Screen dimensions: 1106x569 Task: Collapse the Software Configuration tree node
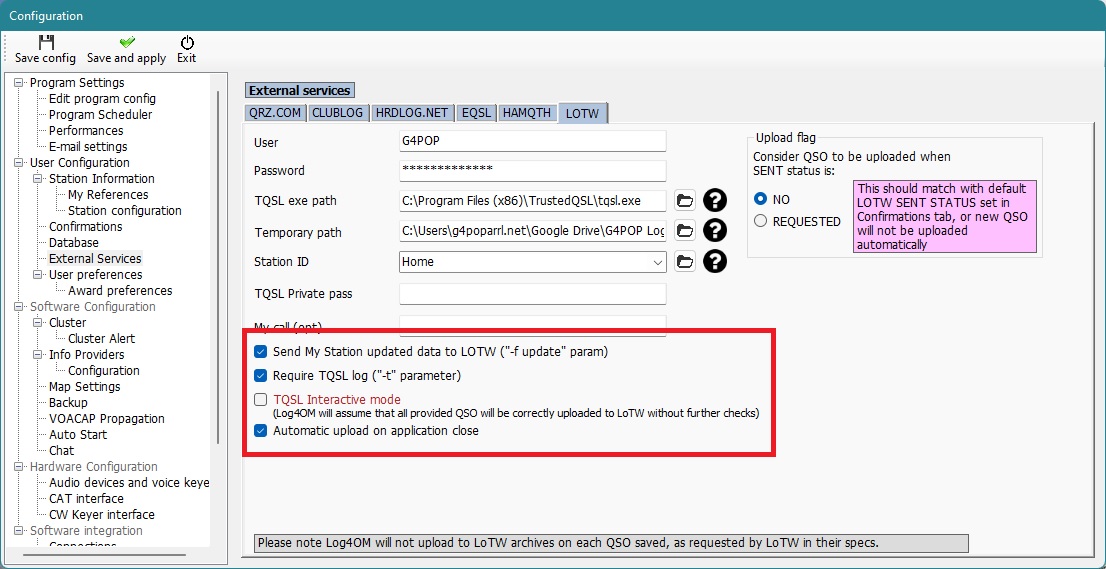(x=19, y=307)
